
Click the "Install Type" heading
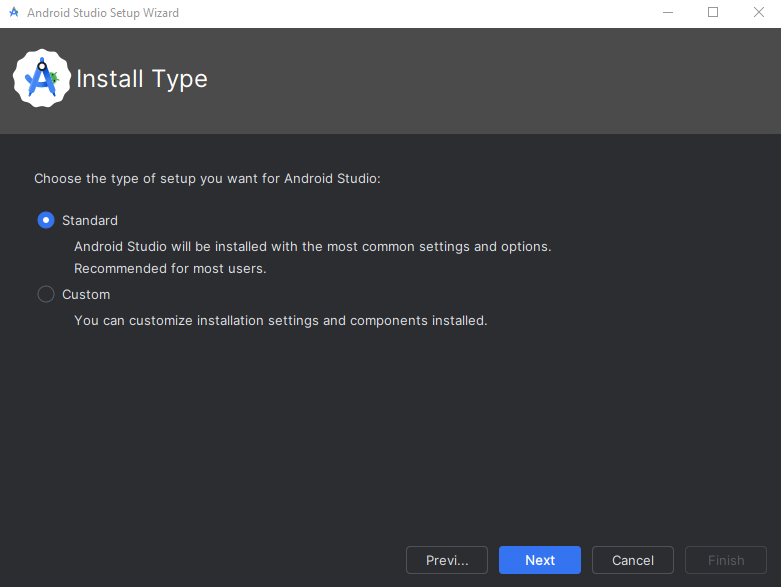(x=142, y=79)
